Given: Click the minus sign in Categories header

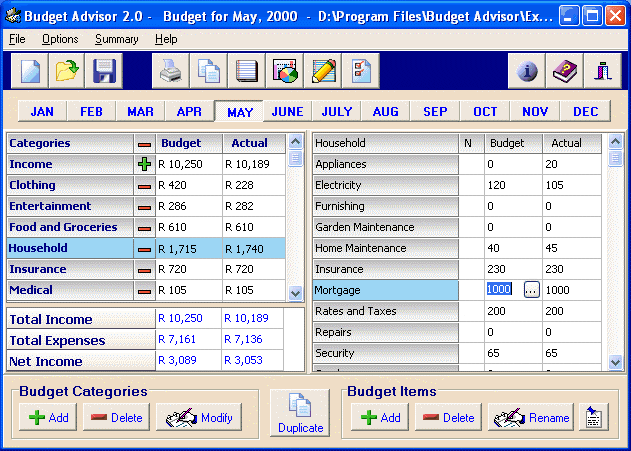Looking at the screenshot, I should coord(144,144).
